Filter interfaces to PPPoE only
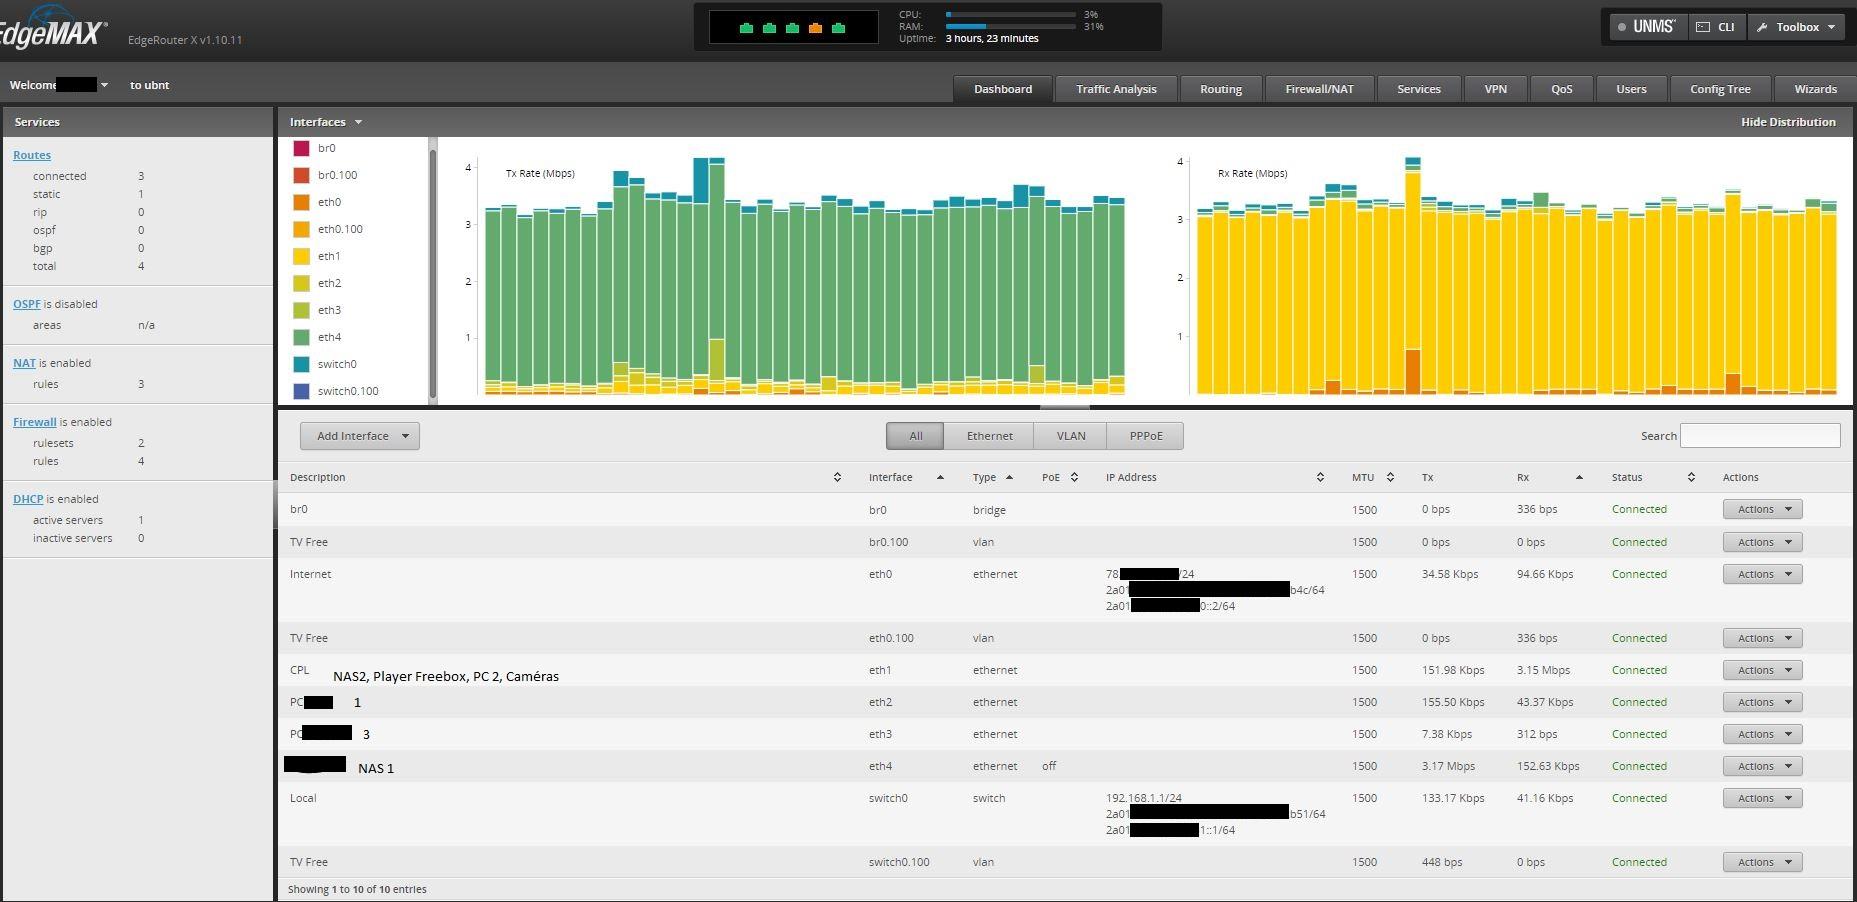Viewport: 1857px width, 902px height. pos(1145,436)
